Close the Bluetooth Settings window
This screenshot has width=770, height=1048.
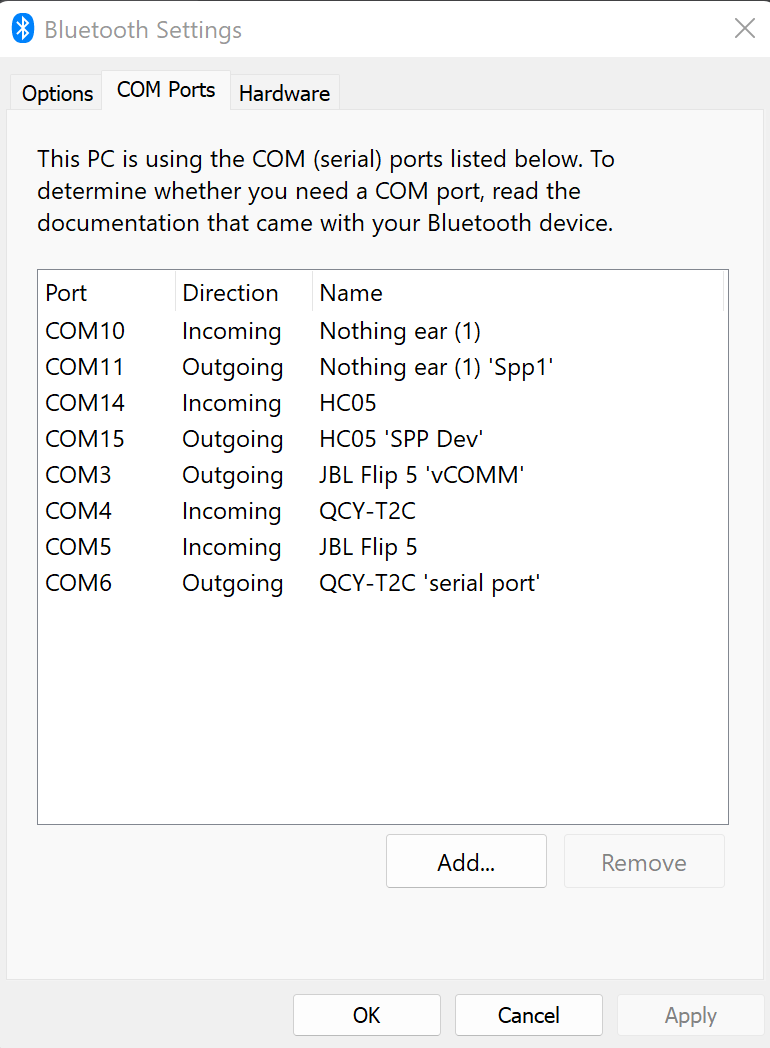[745, 29]
